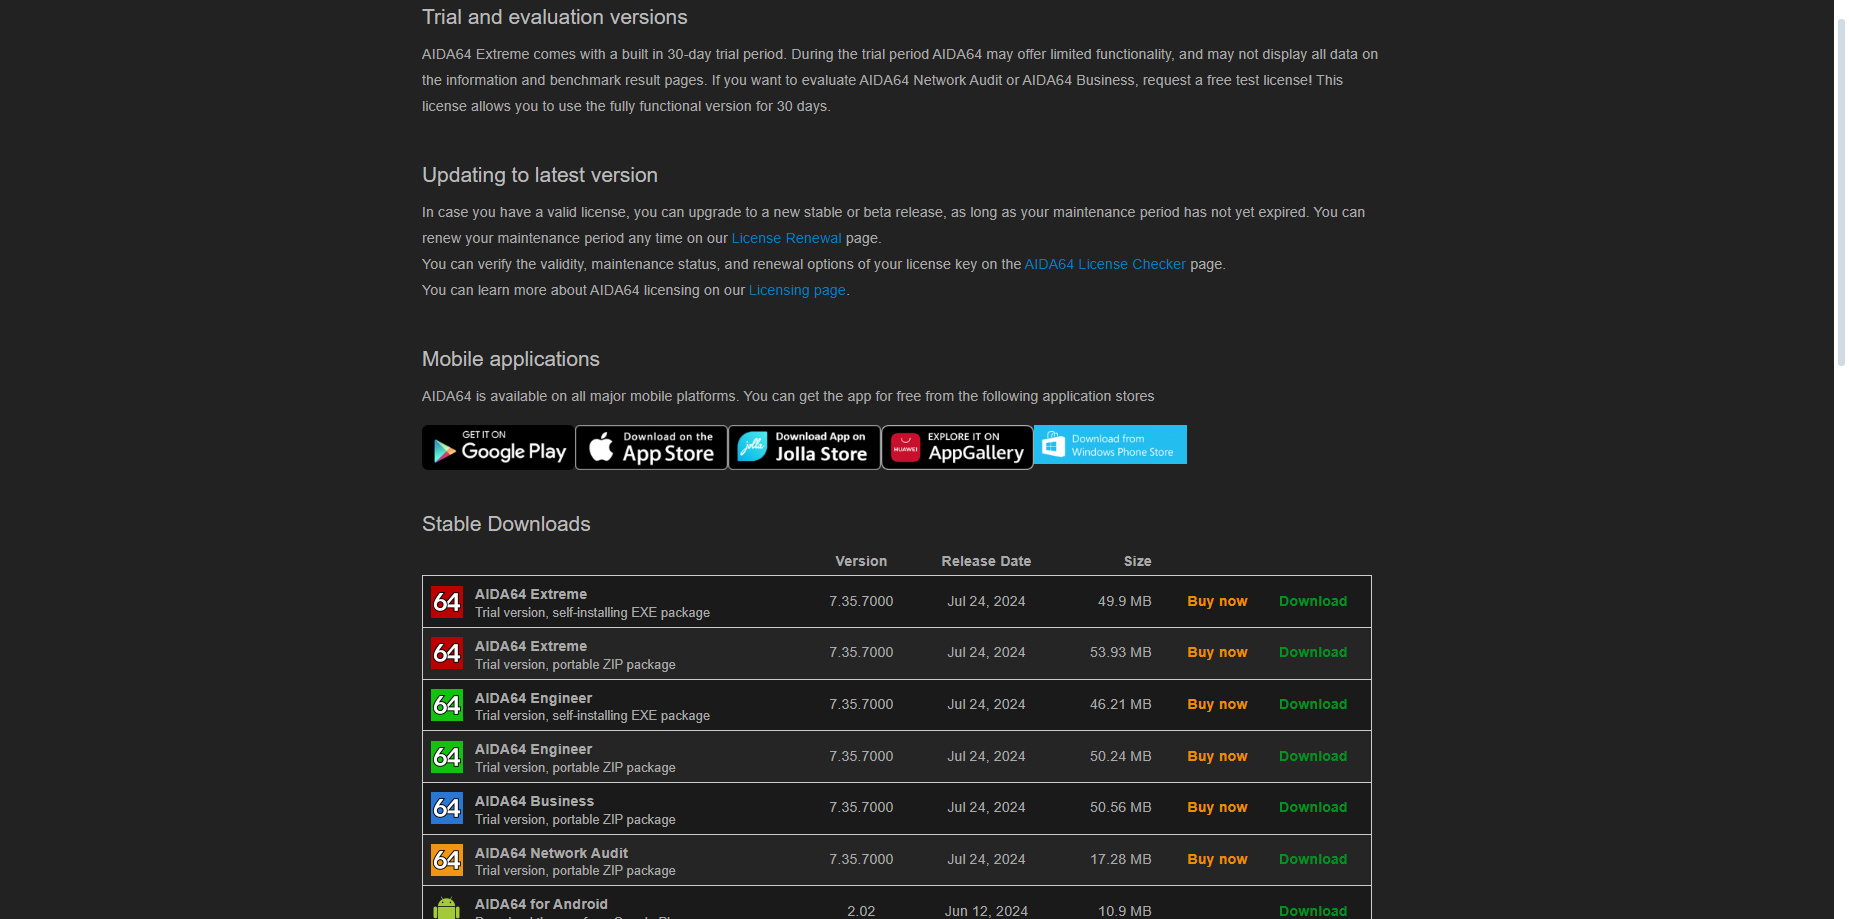Open the Jolla Store badge
Viewport: 1849px width, 919px height.
804,447
